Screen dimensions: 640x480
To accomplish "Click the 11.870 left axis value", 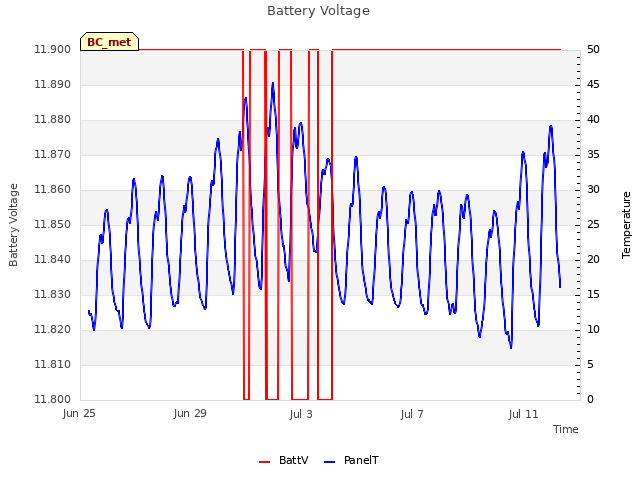I will [x=52, y=155].
